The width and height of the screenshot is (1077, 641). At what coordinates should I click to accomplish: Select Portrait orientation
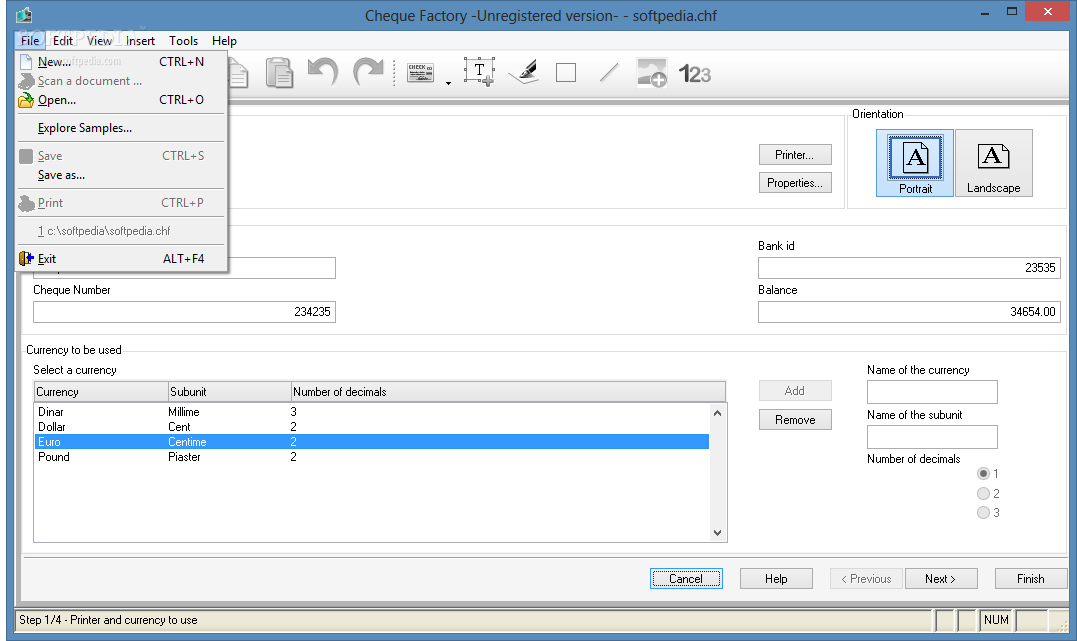tap(915, 164)
